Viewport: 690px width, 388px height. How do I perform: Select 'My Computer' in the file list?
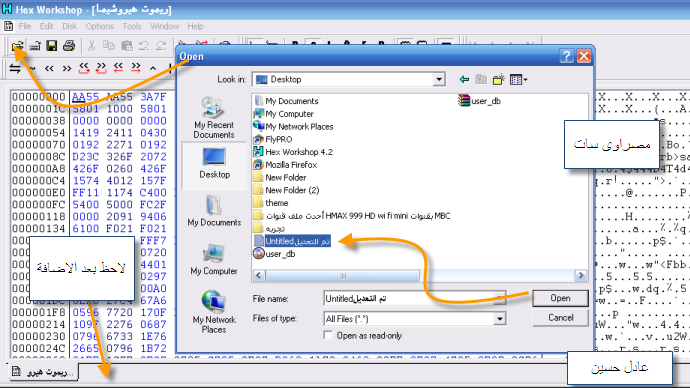coord(283,113)
